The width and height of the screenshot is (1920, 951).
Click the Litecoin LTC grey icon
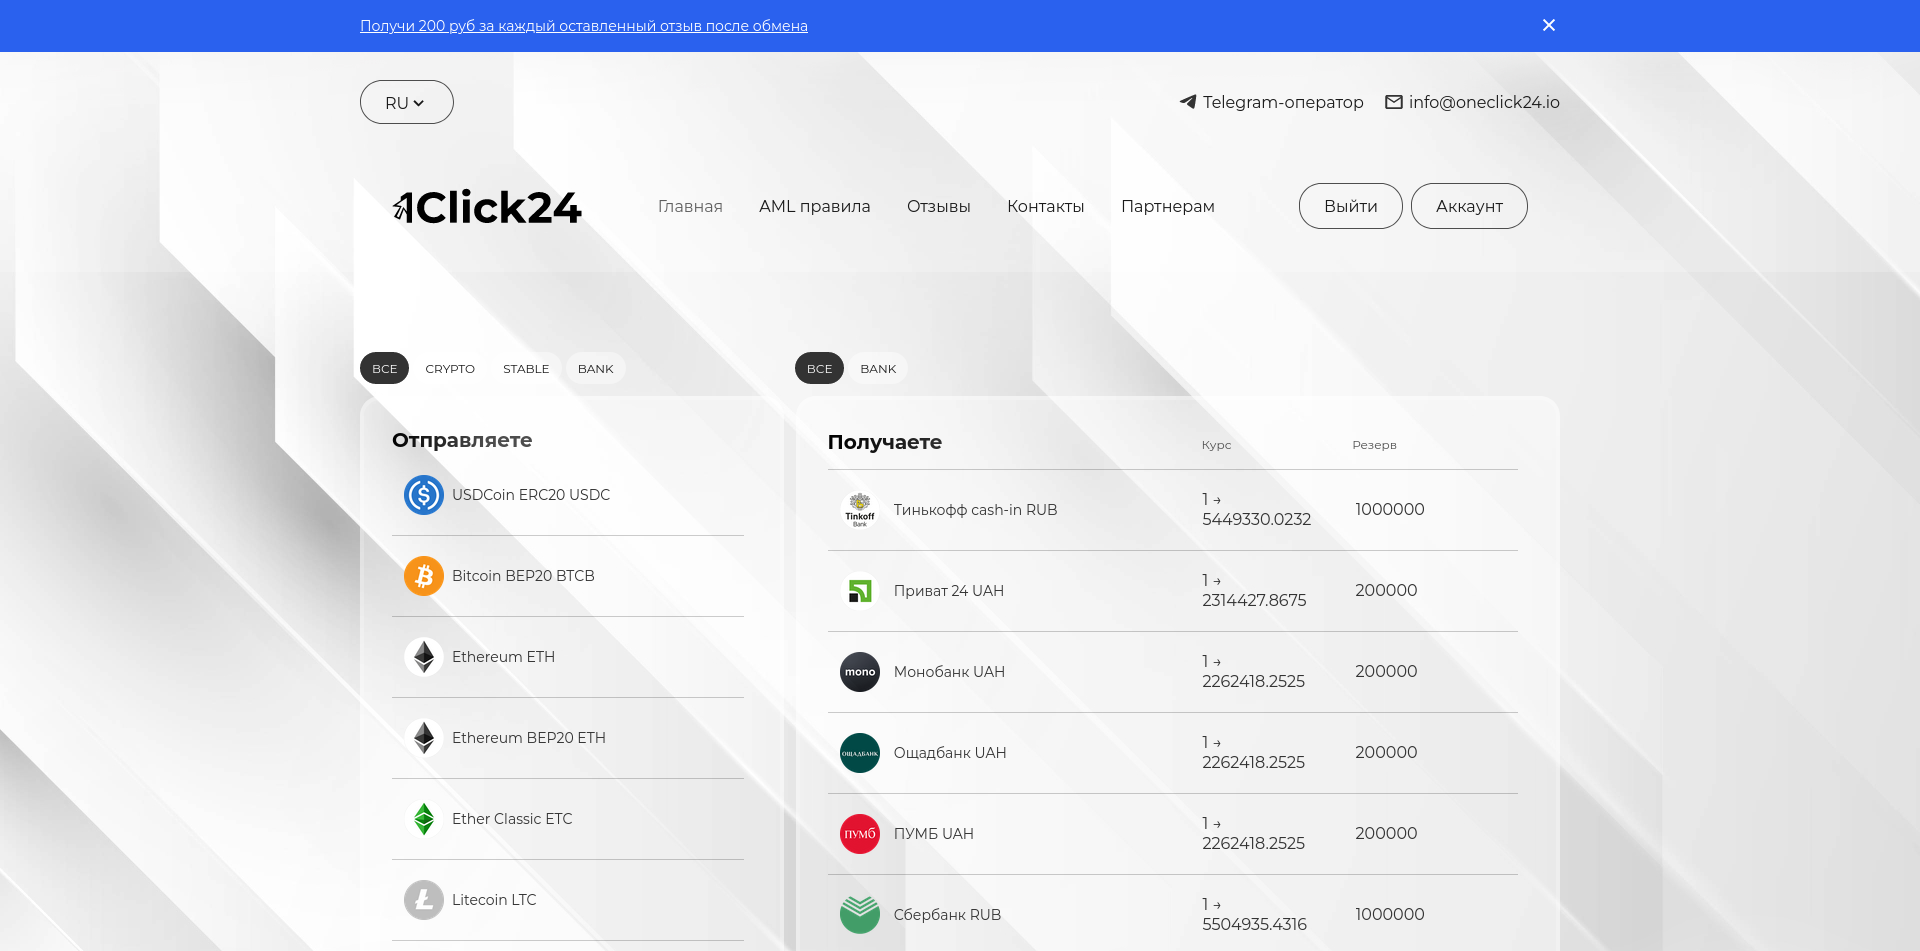coord(424,900)
